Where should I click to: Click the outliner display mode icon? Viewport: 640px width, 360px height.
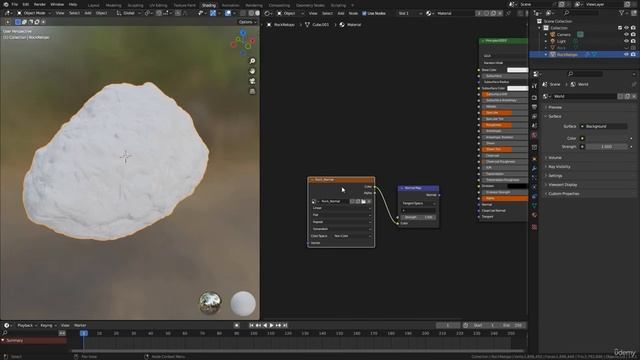[549, 13]
